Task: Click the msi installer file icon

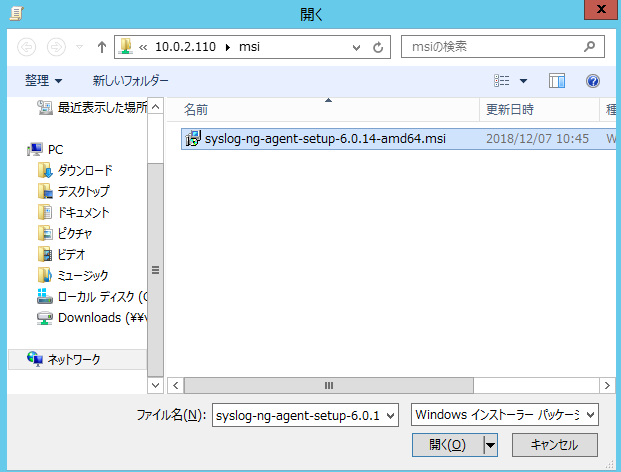Action: click(x=193, y=139)
